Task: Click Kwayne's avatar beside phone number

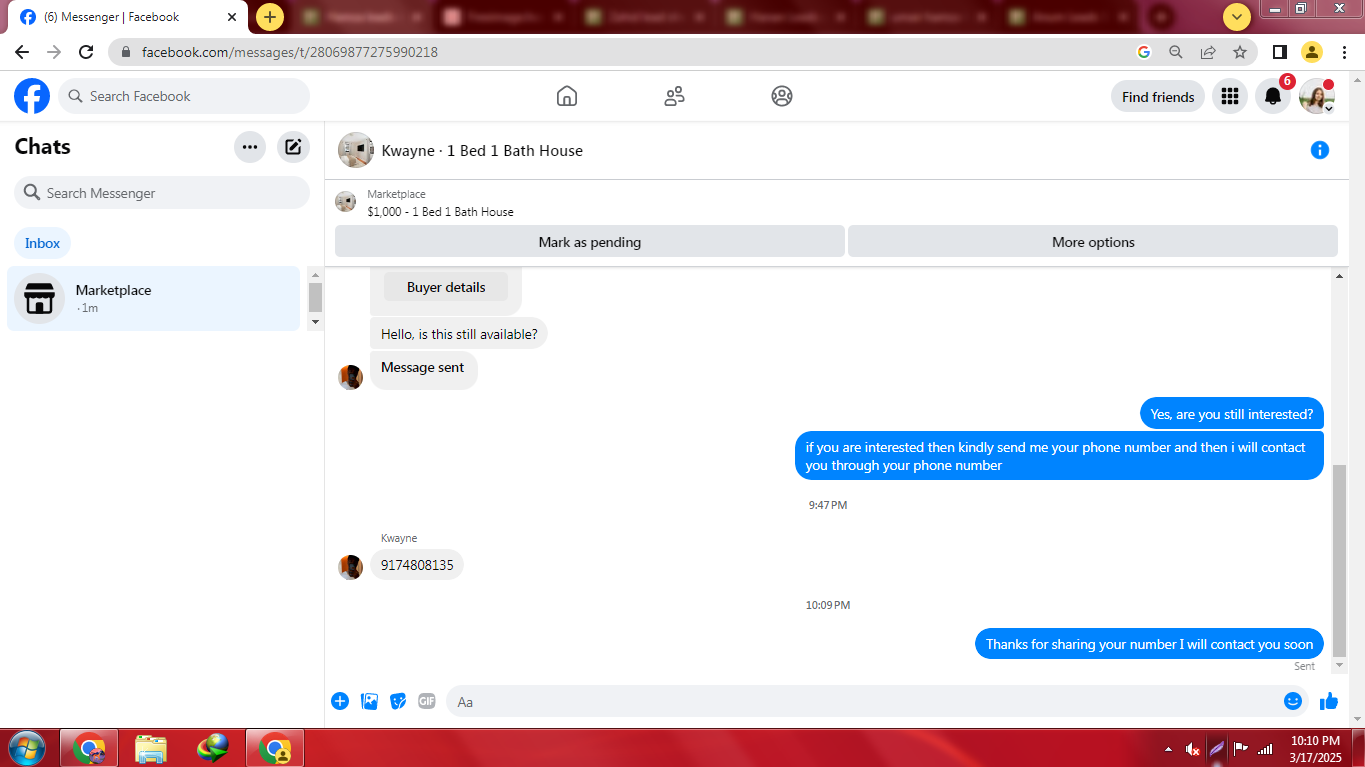Action: tap(350, 567)
